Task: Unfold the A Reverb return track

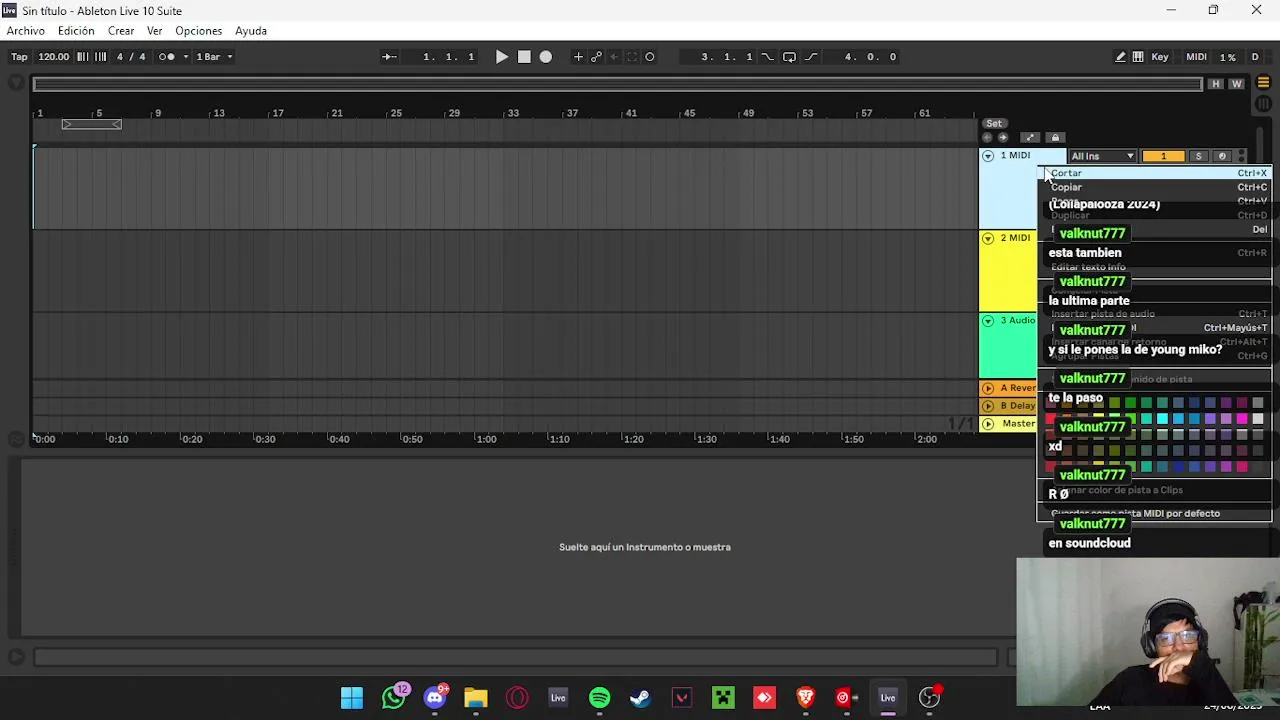Action: 988,388
